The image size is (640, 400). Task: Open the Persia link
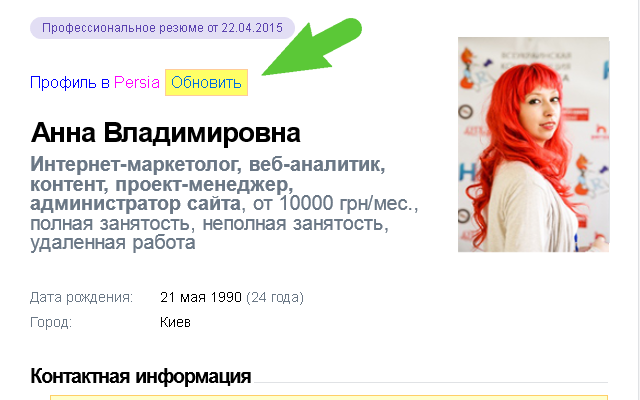[137, 82]
